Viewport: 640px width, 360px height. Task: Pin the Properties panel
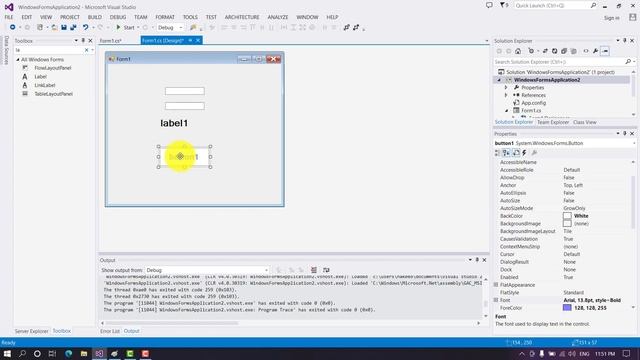(x=624, y=133)
